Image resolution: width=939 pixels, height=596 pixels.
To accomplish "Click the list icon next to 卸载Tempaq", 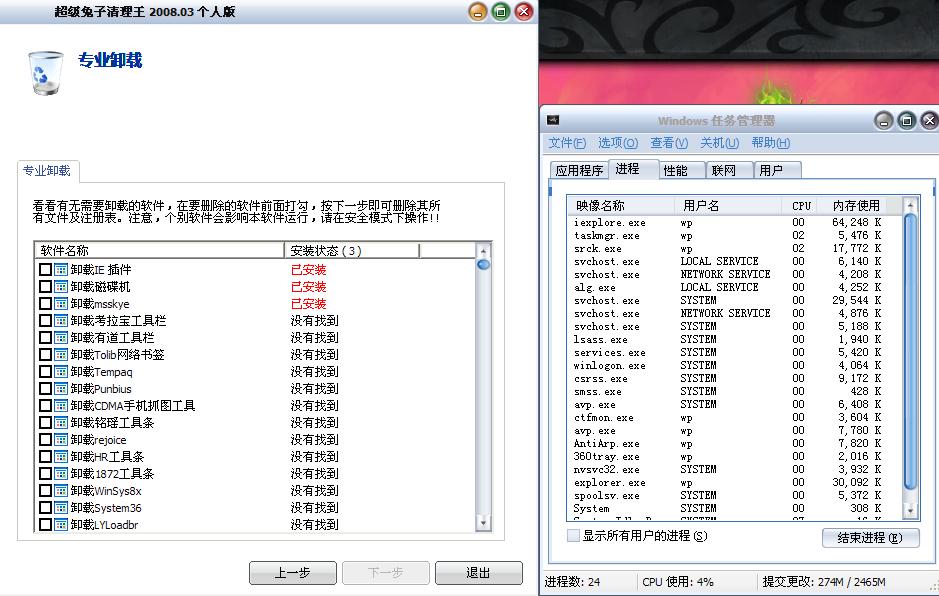I will (60, 371).
